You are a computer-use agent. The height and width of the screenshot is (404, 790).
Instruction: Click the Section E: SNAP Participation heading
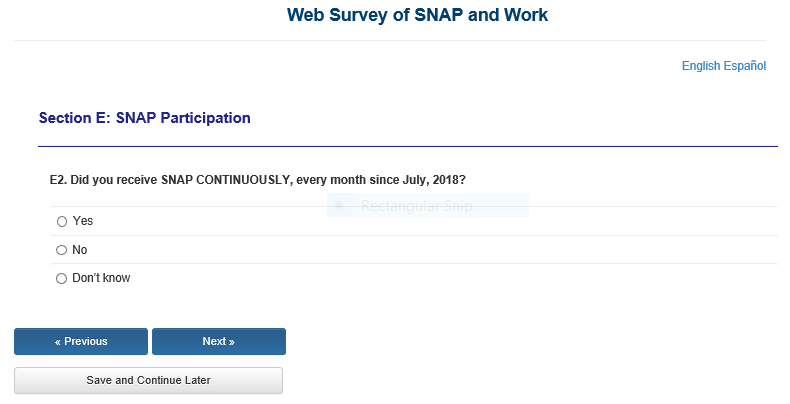(x=145, y=118)
